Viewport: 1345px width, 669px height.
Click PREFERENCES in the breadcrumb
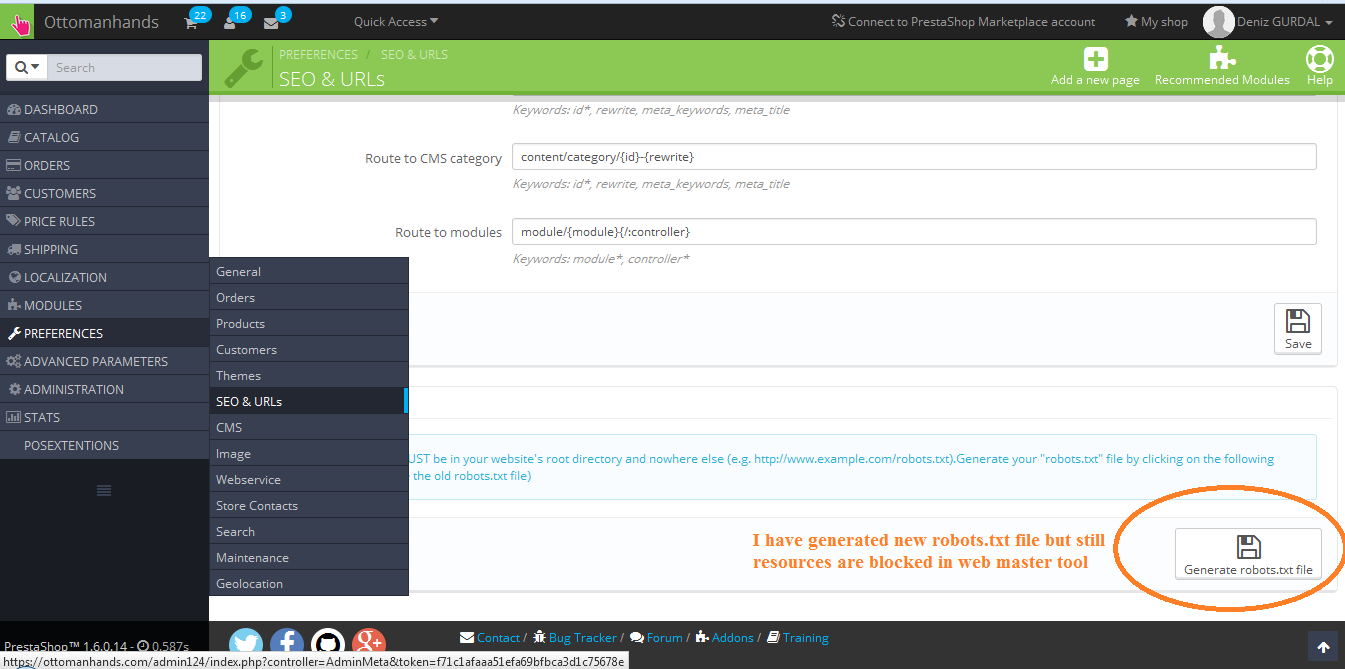click(318, 55)
